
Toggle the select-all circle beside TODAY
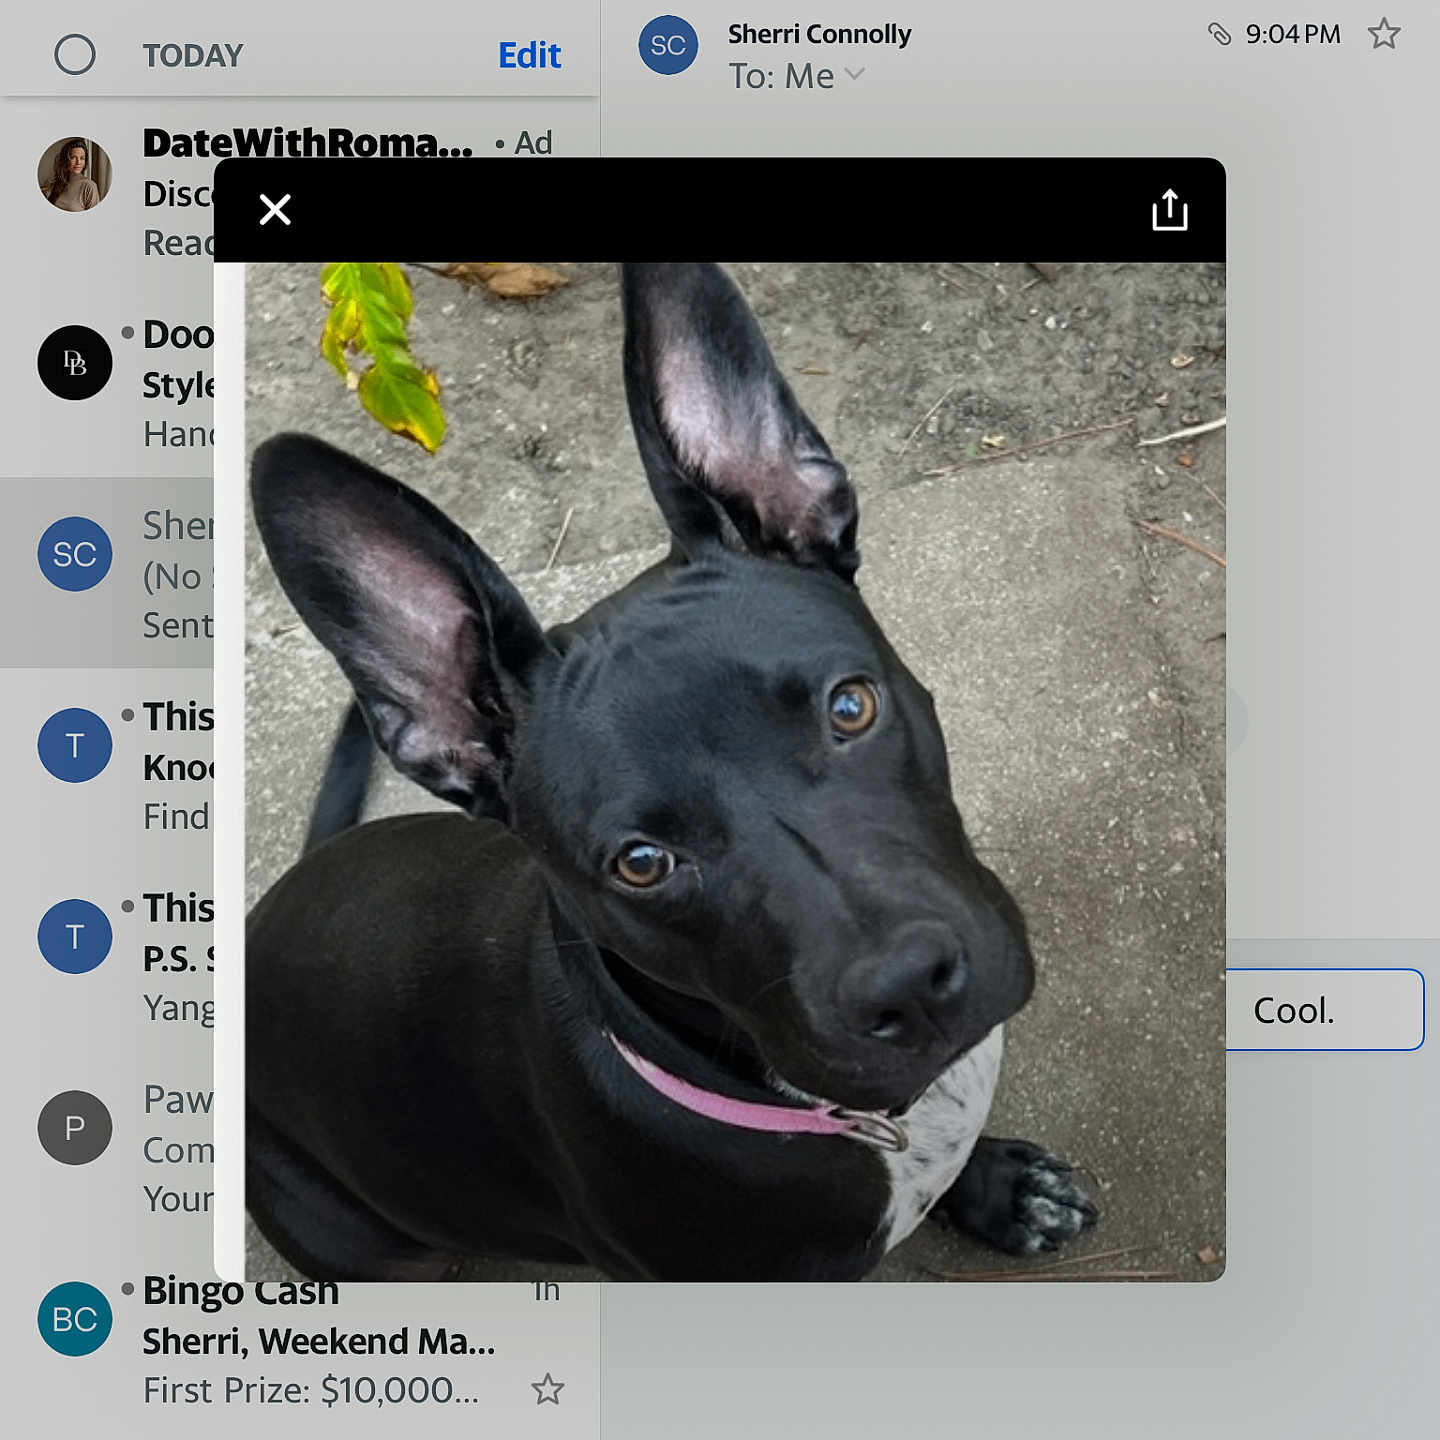[75, 55]
